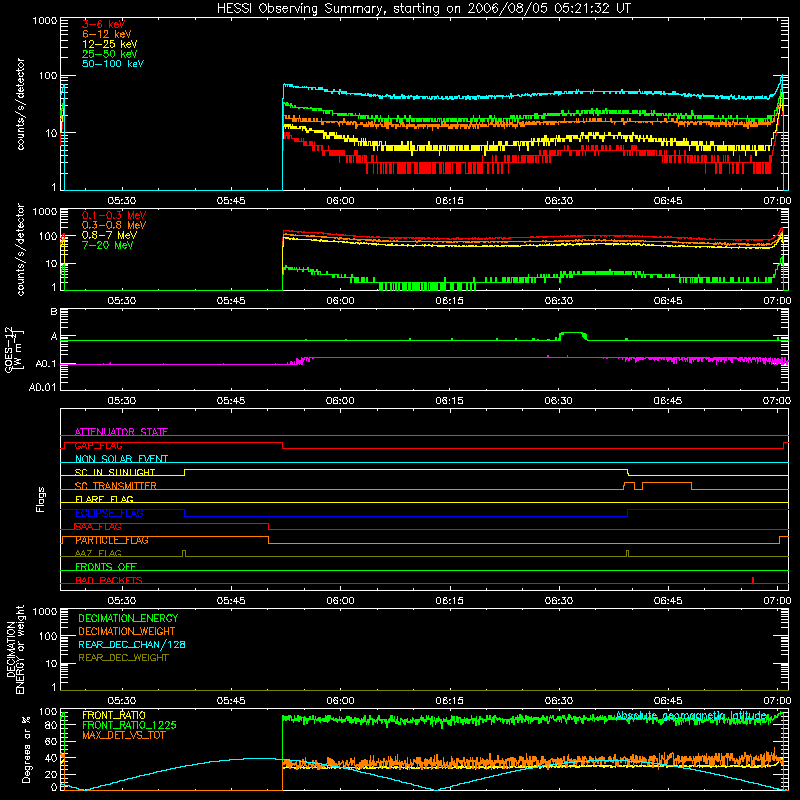Click the ATTENUATOR_STATE flag label
The image size is (800, 800).
tap(121, 432)
